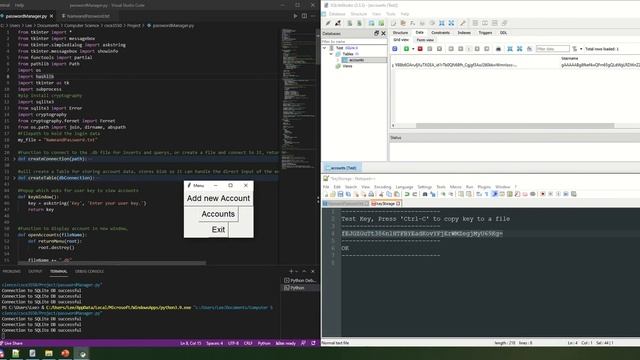The width and height of the screenshot is (640, 360).
Task: Open the Tools menu in SQLiteStudio
Action: pyautogui.click(x=391, y=14)
